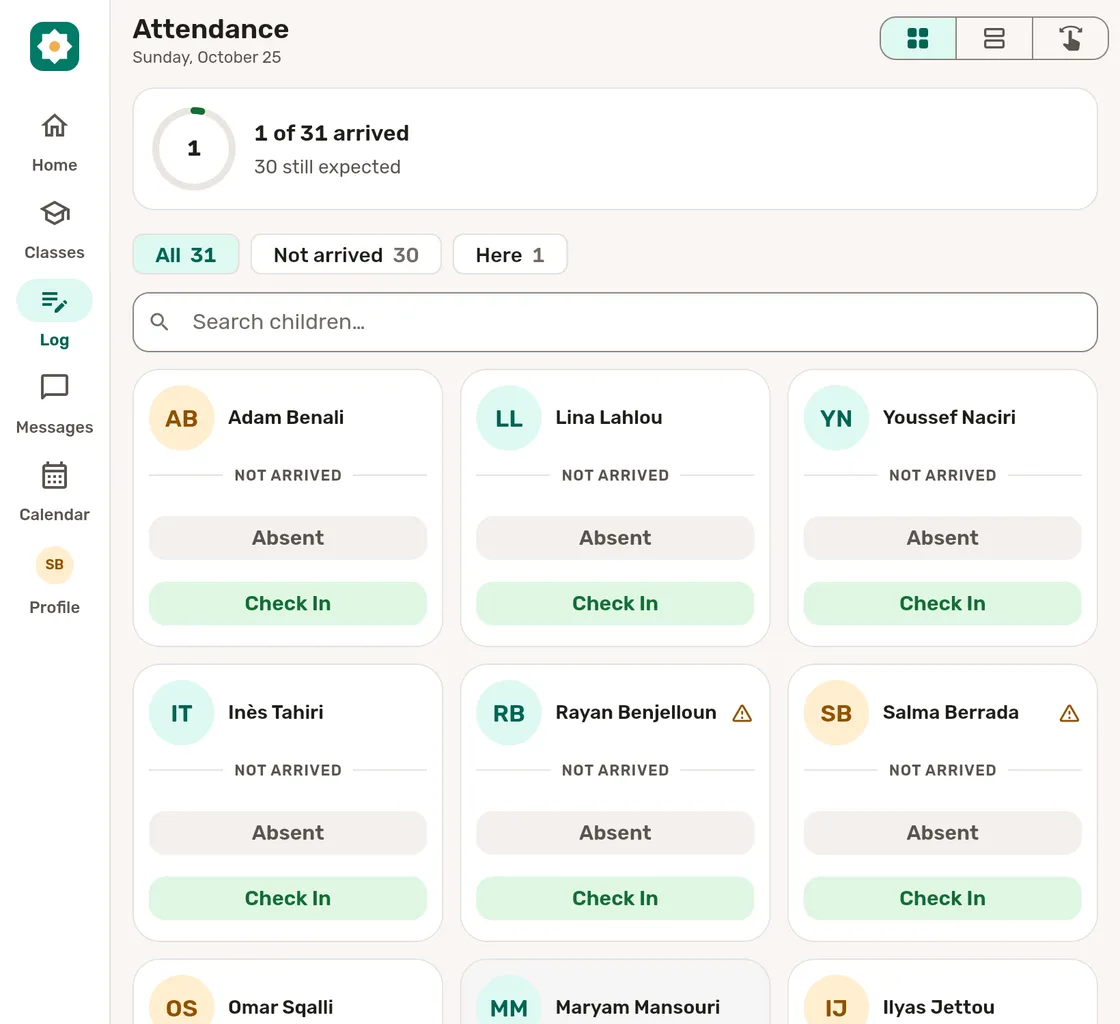1120x1024 pixels.
Task: Click Lina Lahlou's LL avatar
Action: pos(509,418)
